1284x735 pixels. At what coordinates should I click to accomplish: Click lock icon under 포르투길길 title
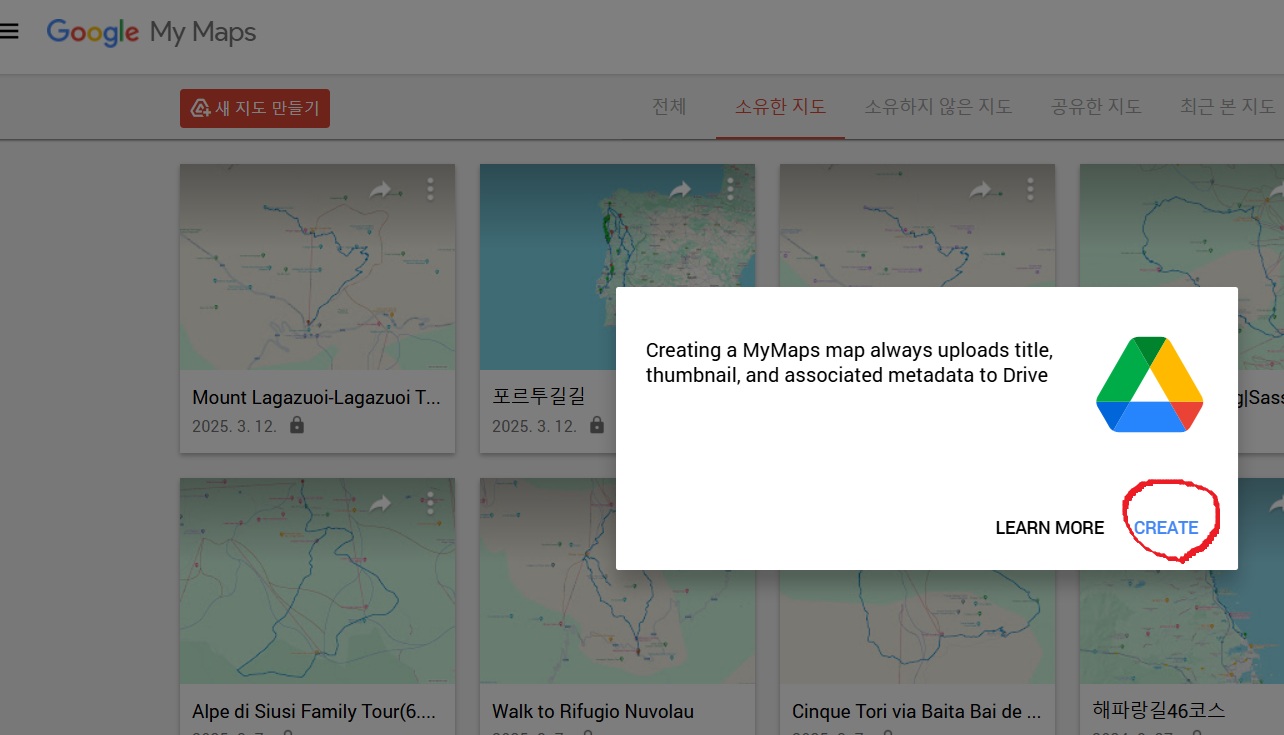tap(596, 425)
